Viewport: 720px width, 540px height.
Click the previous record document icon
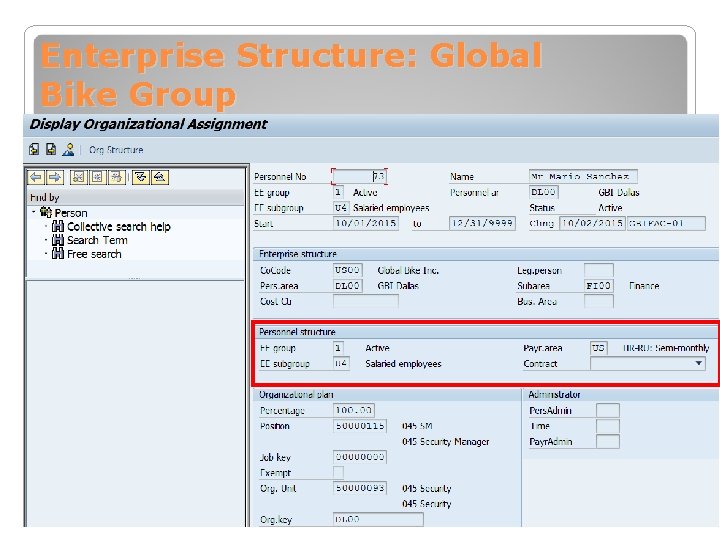pyautogui.click(x=34, y=149)
